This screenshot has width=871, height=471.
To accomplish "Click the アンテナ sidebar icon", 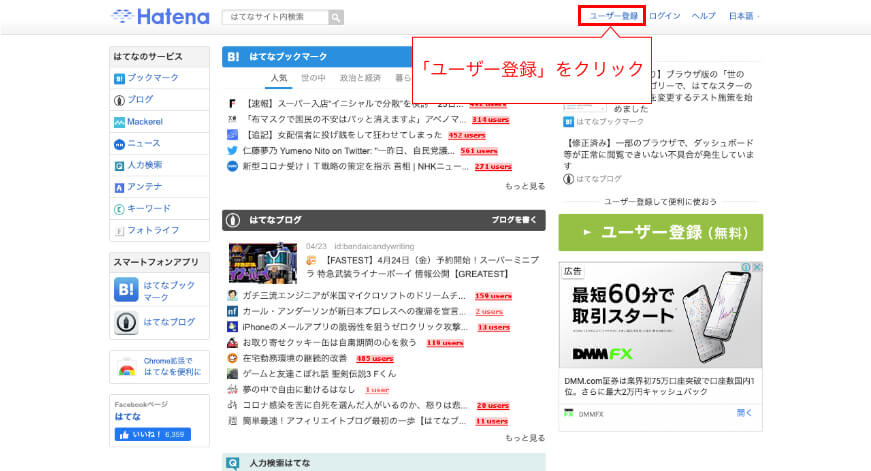I will pos(119,188).
